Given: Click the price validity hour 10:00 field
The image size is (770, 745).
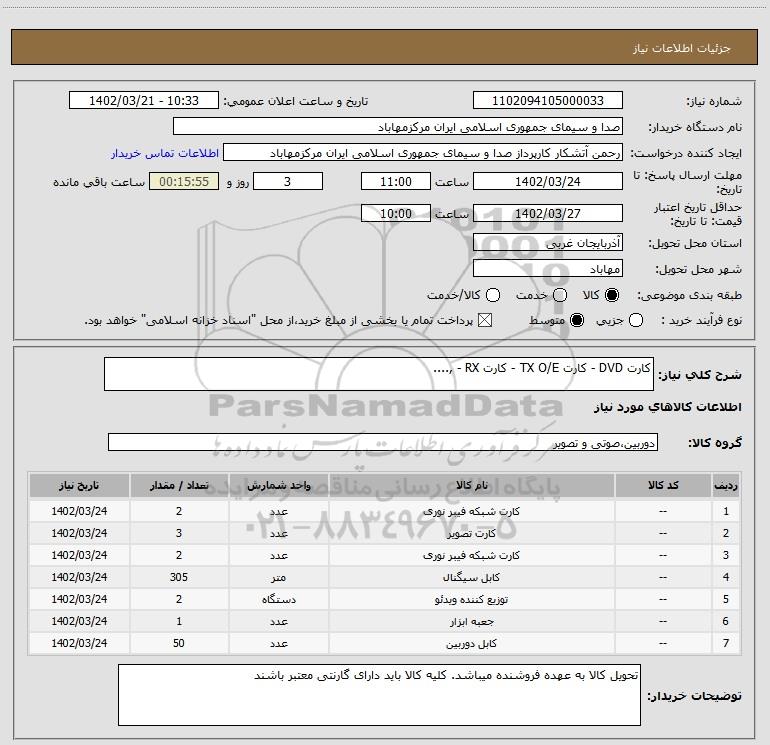Looking at the screenshot, I should click(x=396, y=213).
